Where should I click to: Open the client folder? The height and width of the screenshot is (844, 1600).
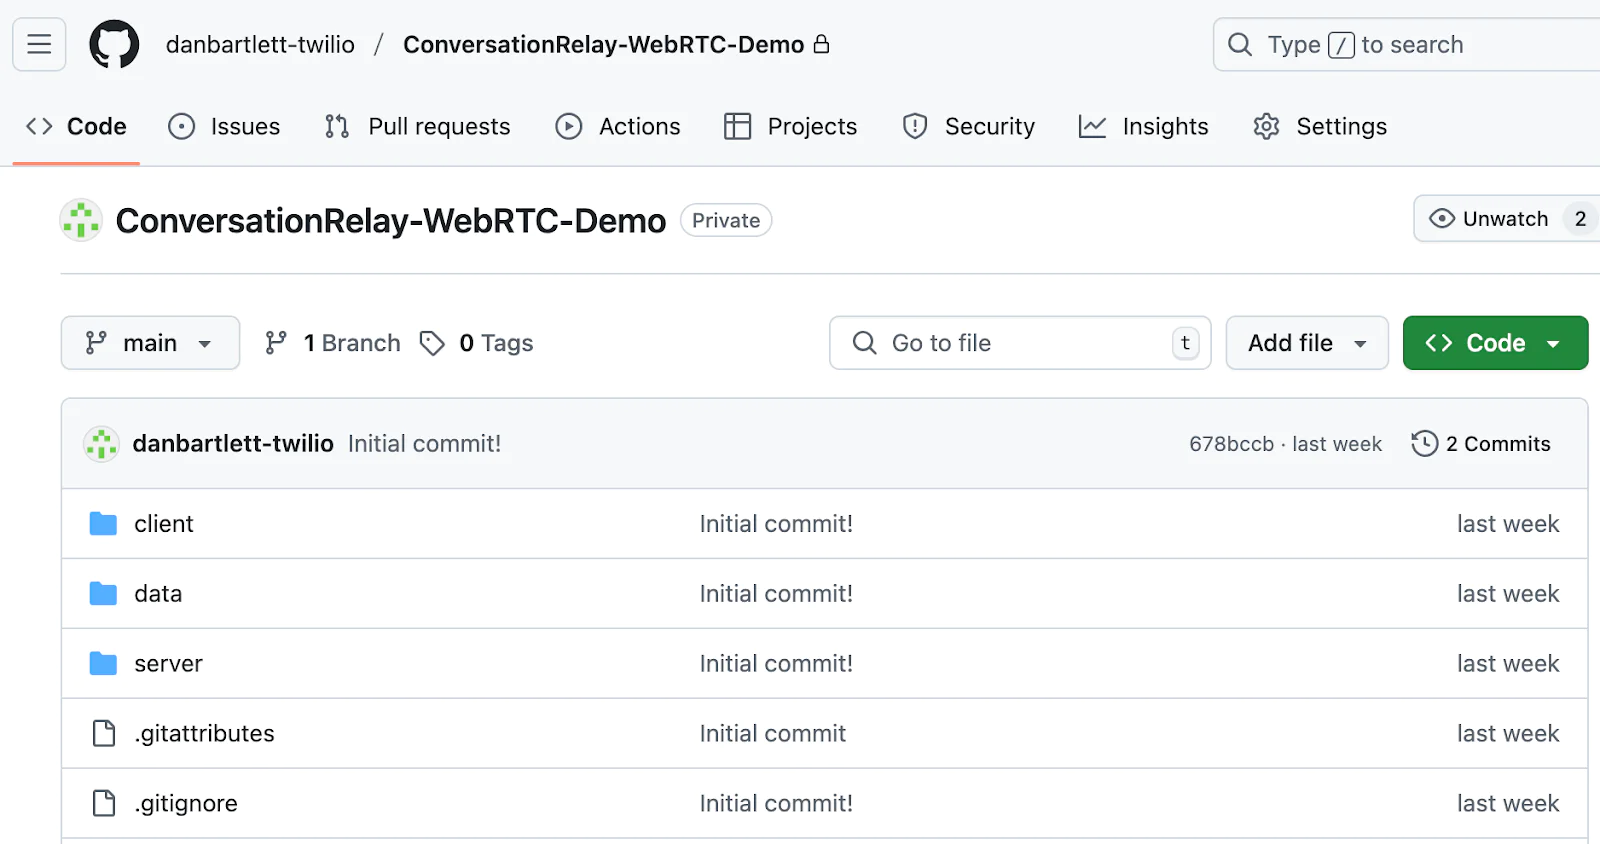(x=164, y=524)
